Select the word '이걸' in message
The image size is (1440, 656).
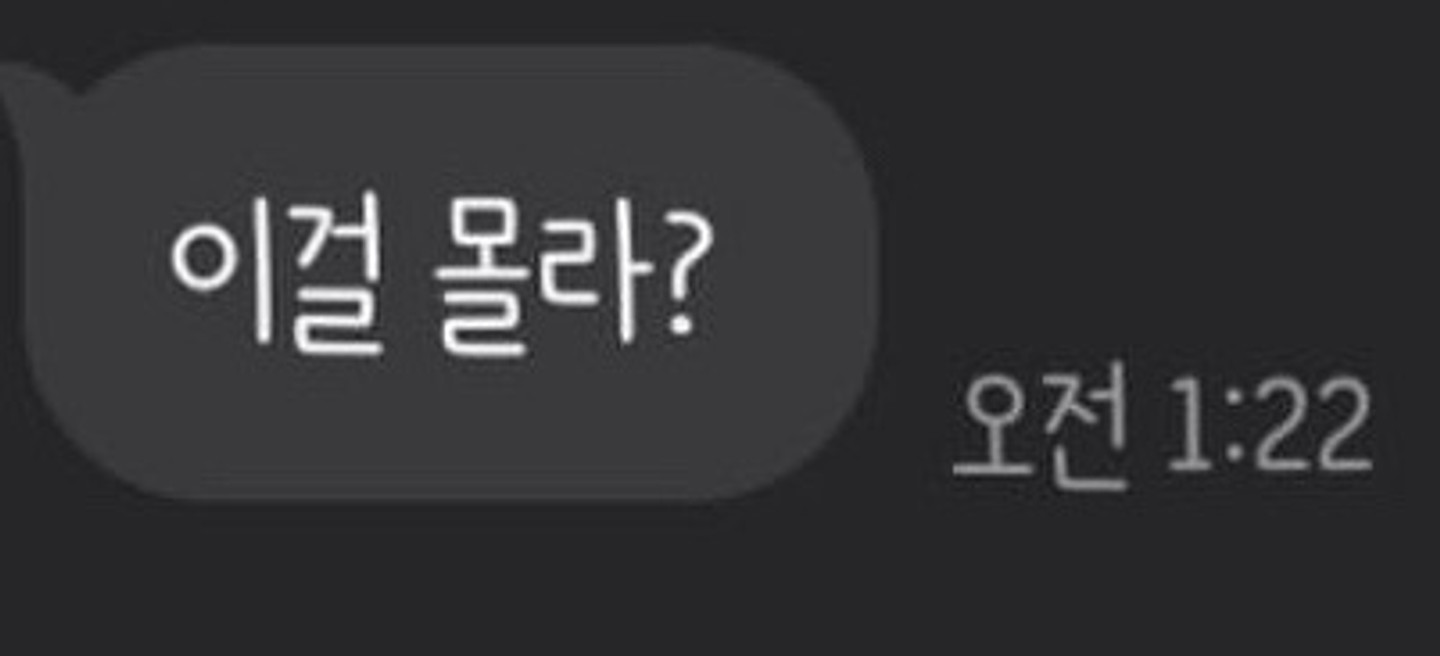click(277, 276)
